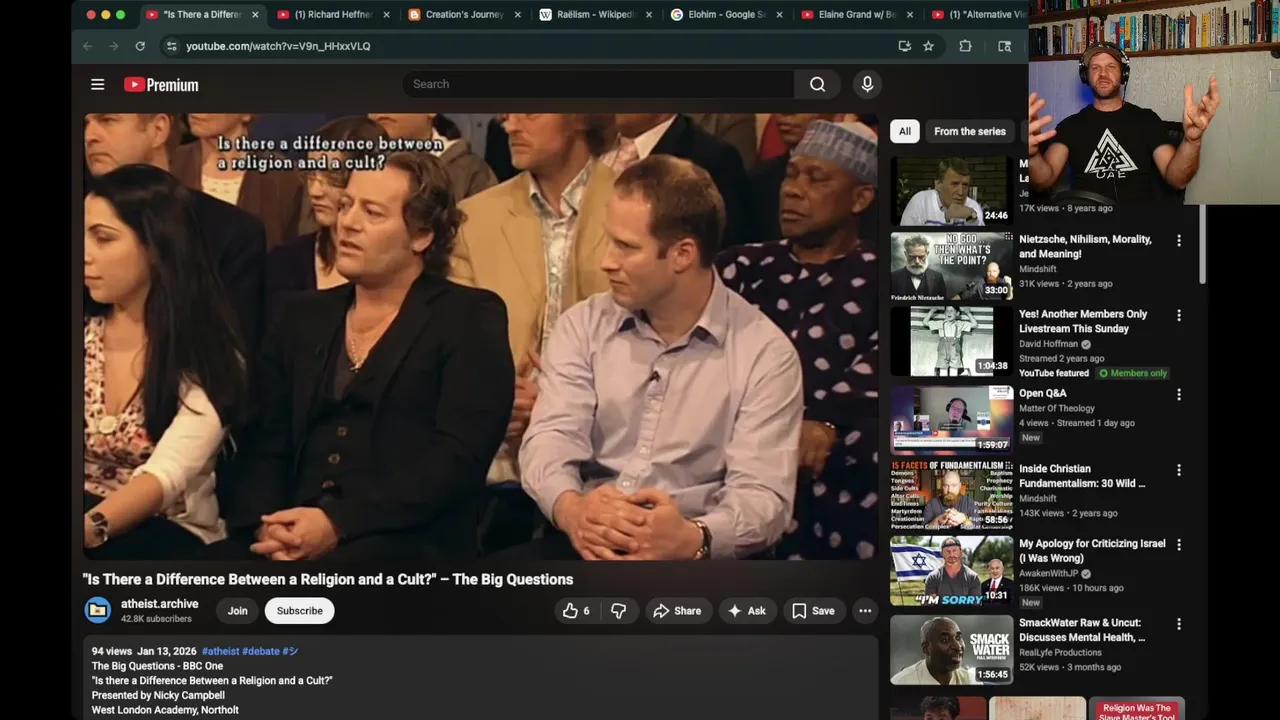Select the All filter chip
The width and height of the screenshot is (1280, 720).
tap(904, 131)
